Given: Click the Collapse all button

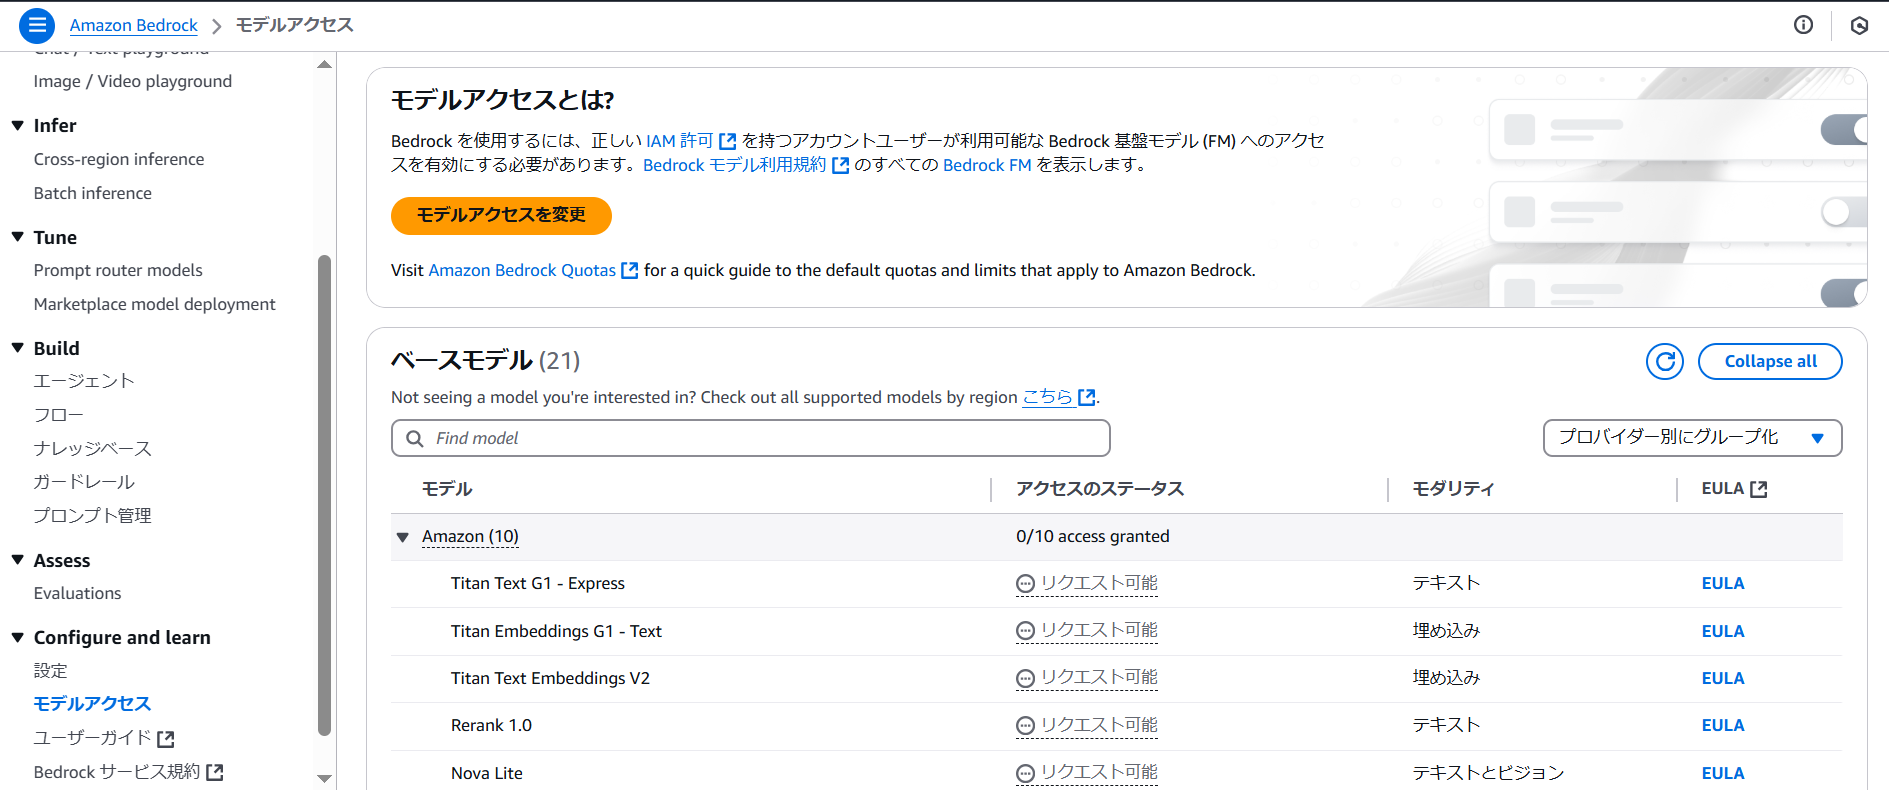Looking at the screenshot, I should (1770, 361).
